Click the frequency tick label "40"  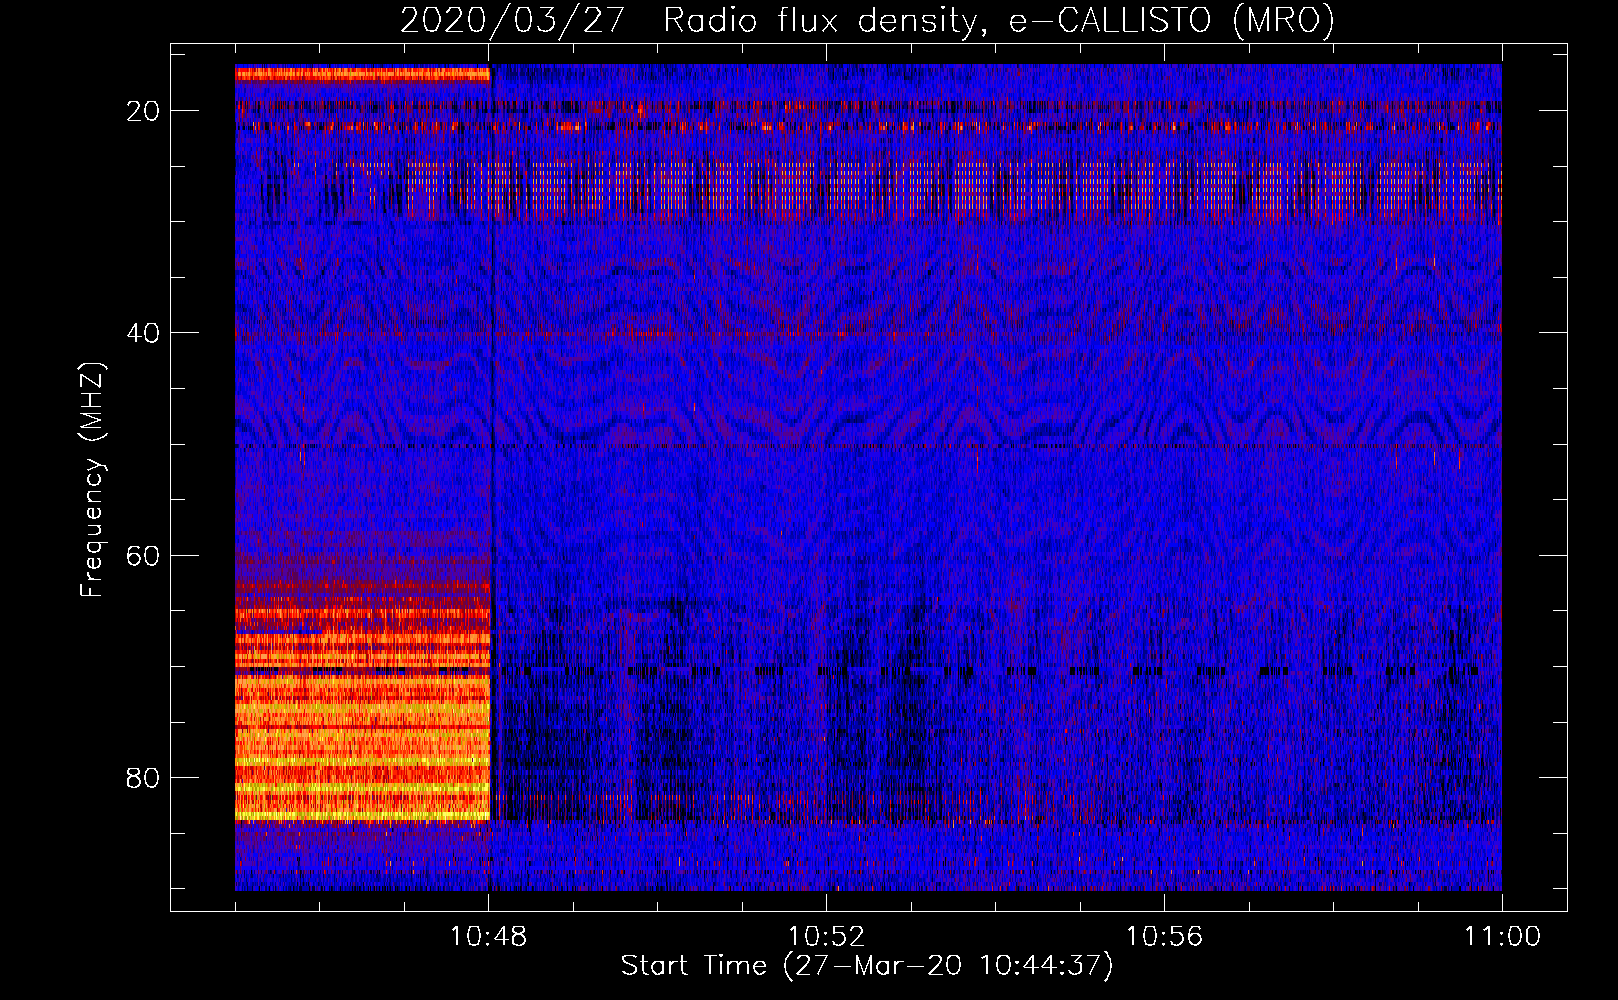[144, 333]
